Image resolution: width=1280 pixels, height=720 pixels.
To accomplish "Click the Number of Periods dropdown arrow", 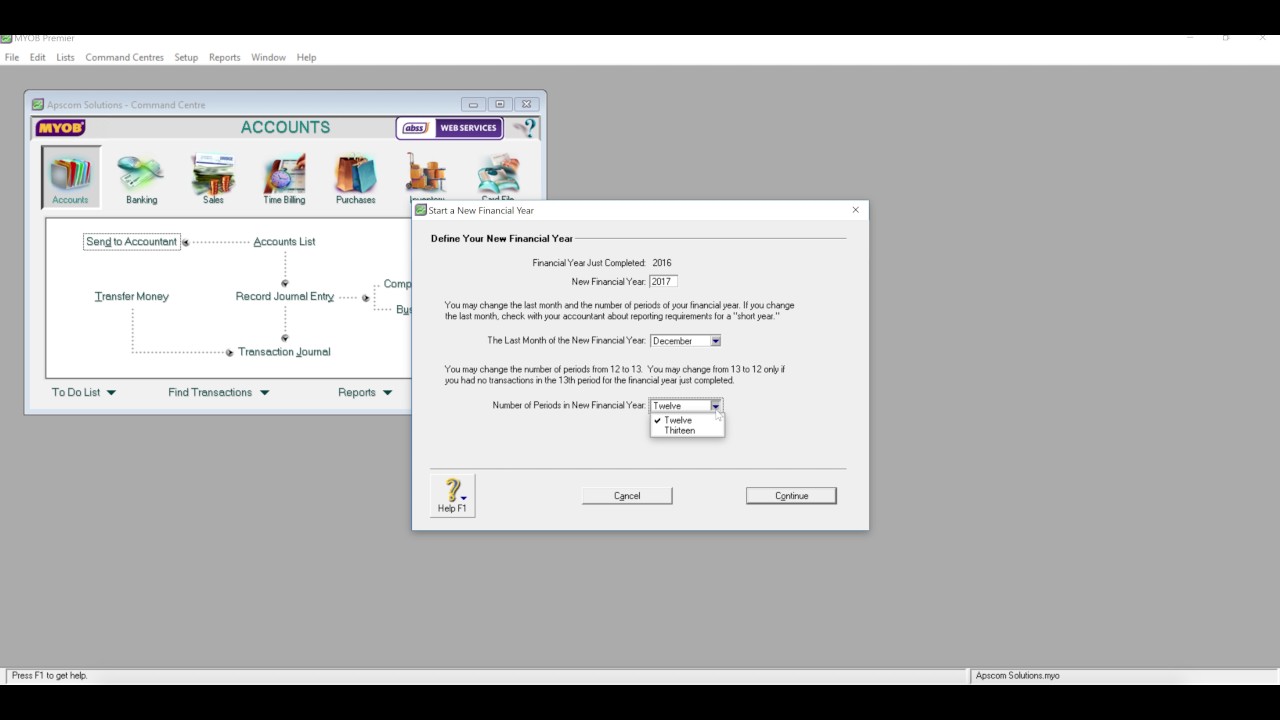I will [x=715, y=405].
